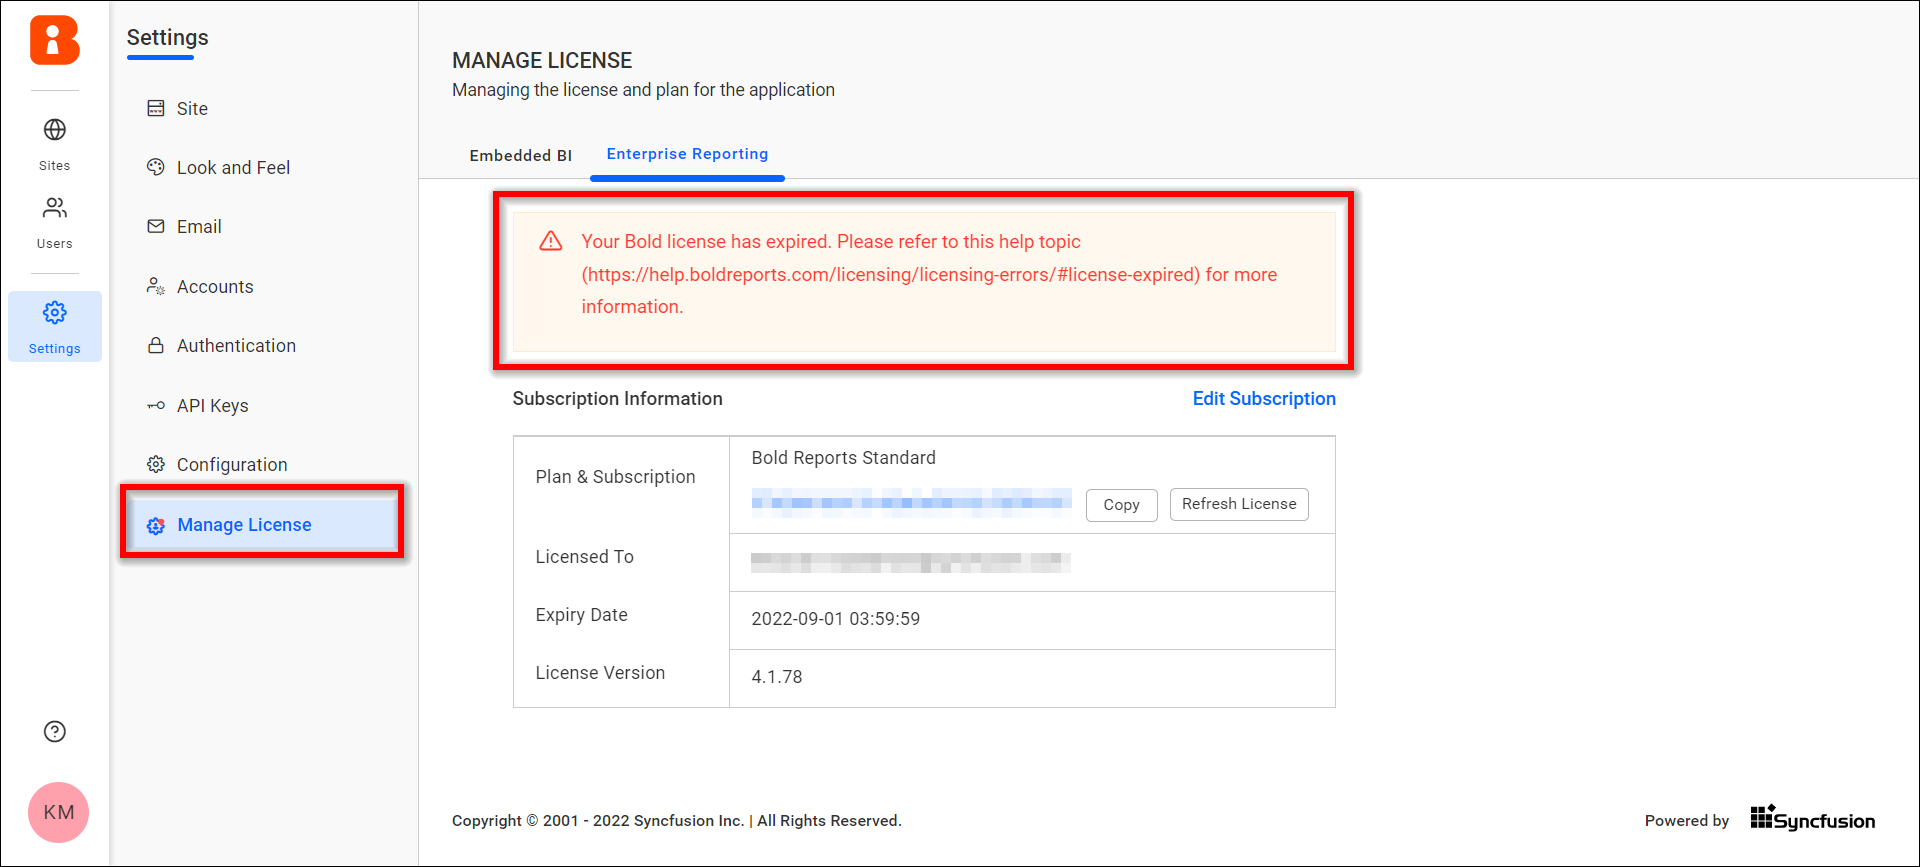Open the Sites globe icon
The image size is (1920, 867).
click(x=55, y=130)
